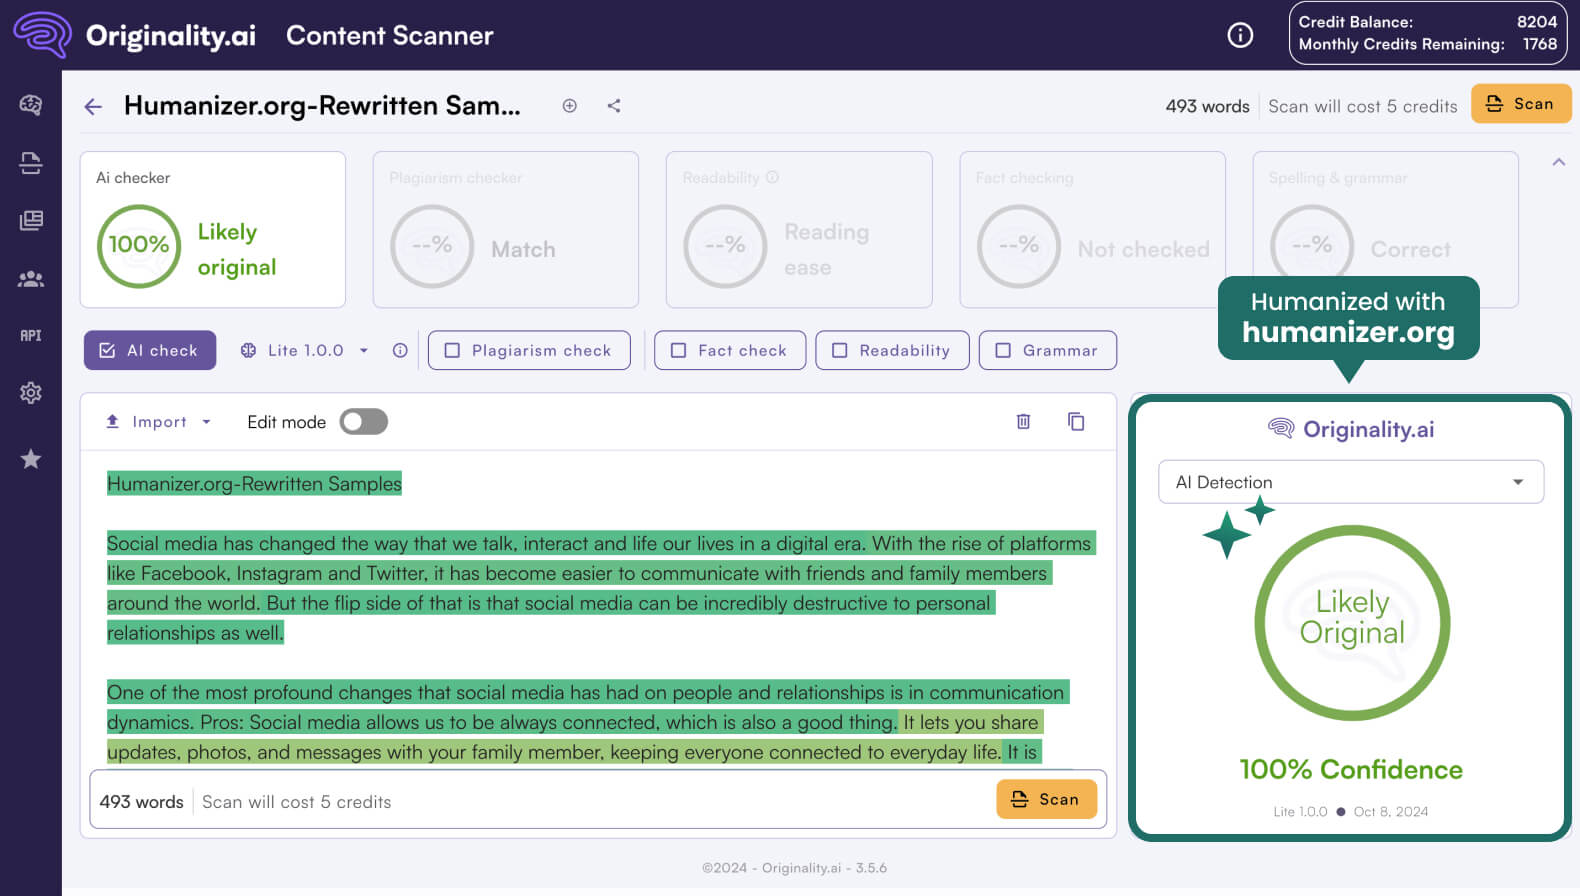This screenshot has height=896, width=1580.
Task: Click the Scan button in top right
Action: [x=1520, y=104]
